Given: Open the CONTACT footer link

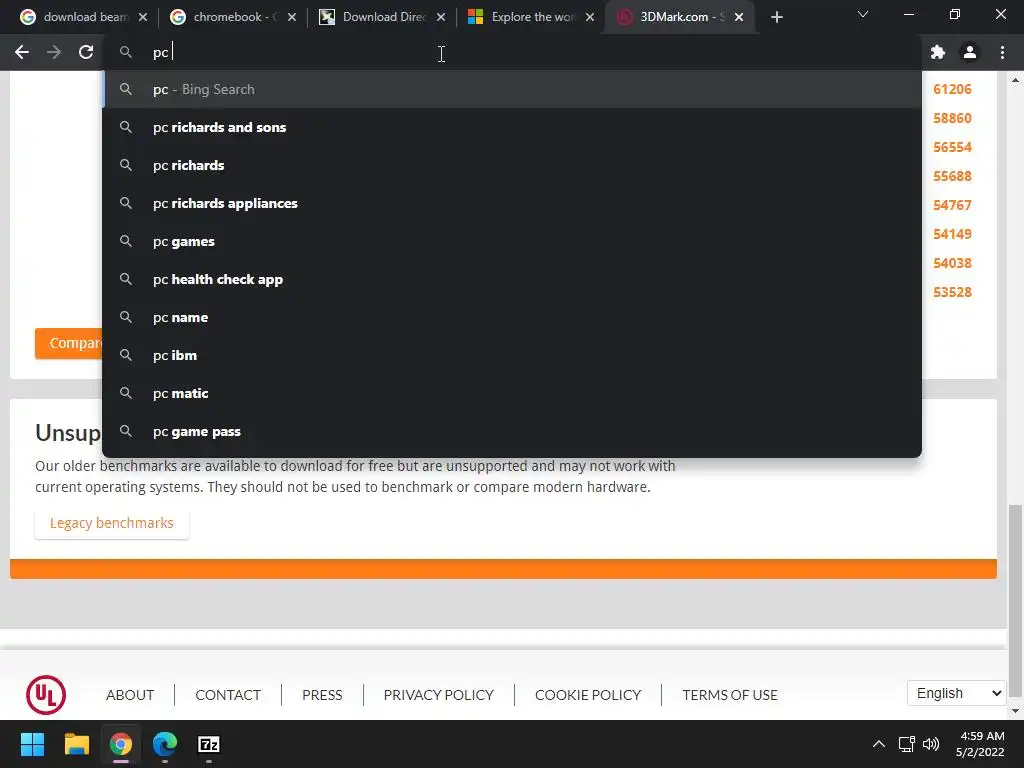Looking at the screenshot, I should (x=228, y=695).
